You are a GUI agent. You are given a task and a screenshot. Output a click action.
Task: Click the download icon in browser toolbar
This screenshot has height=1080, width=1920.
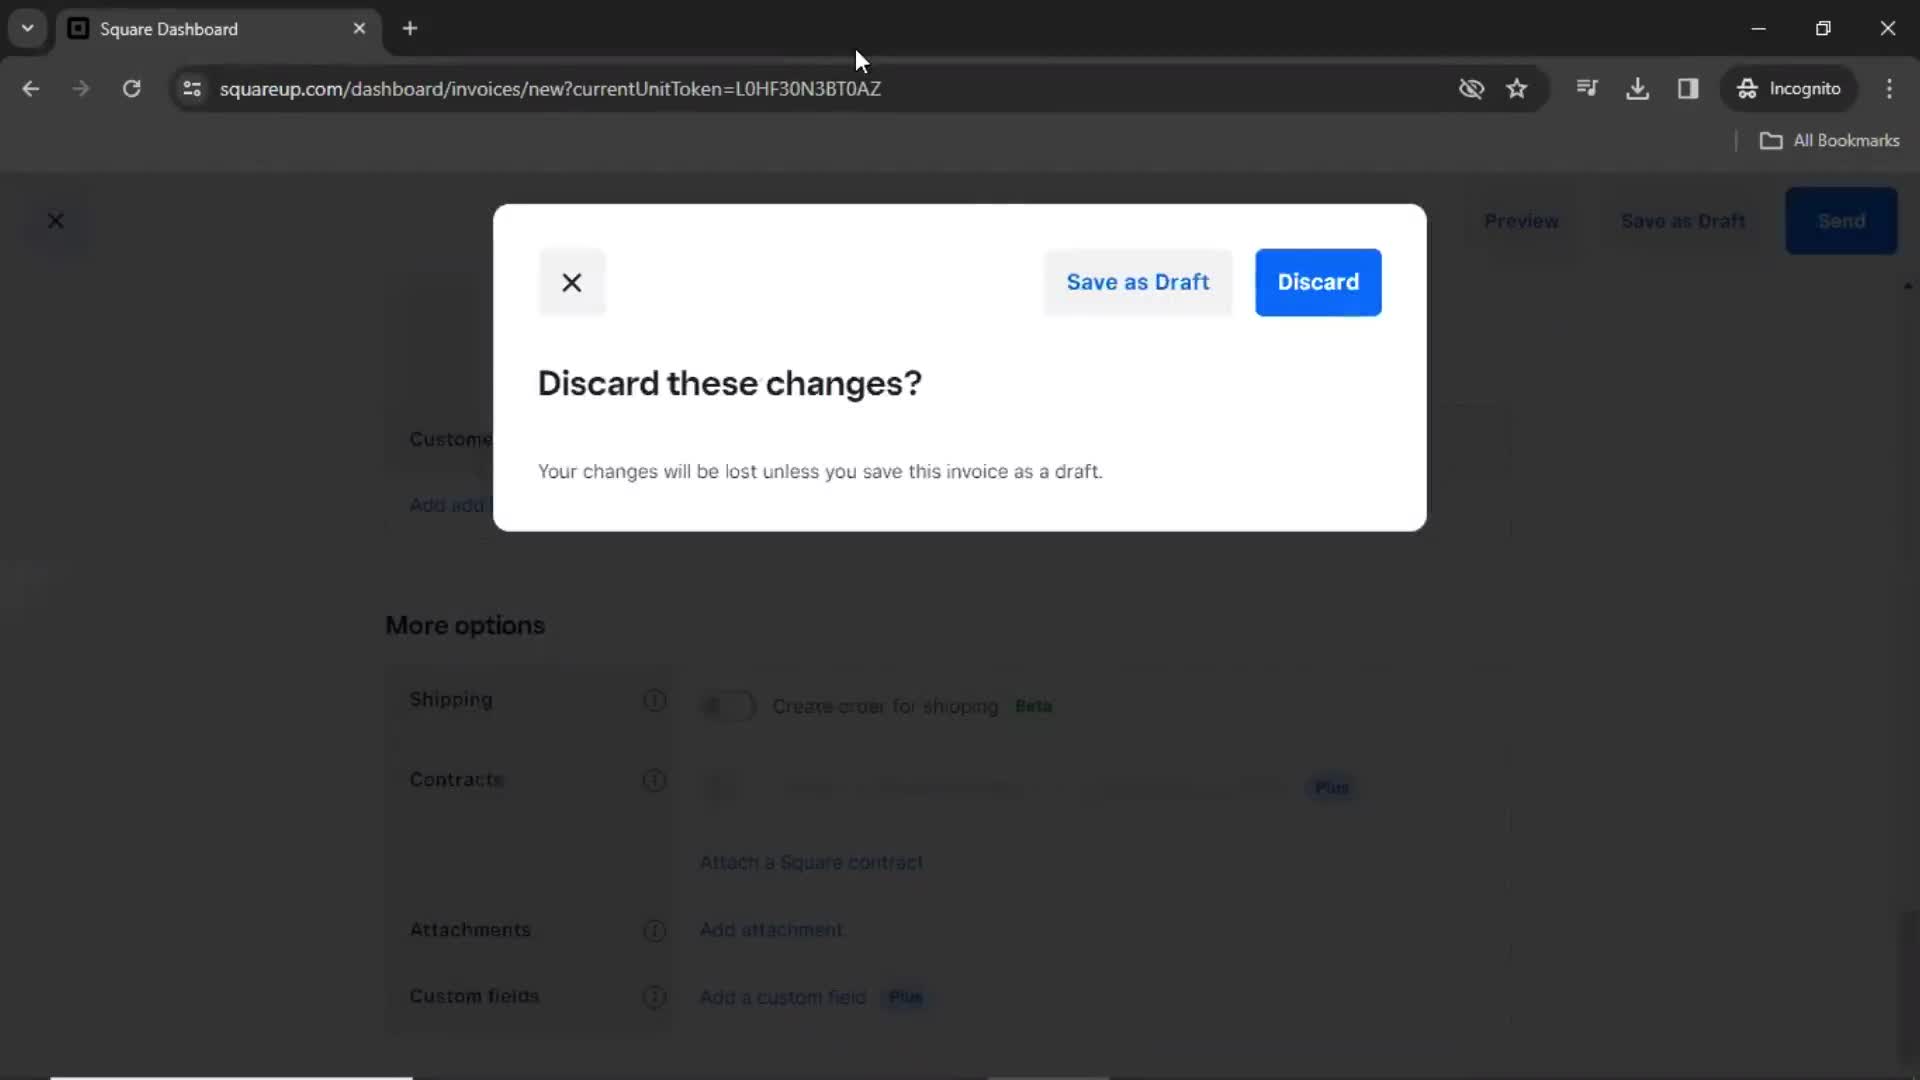click(1638, 88)
